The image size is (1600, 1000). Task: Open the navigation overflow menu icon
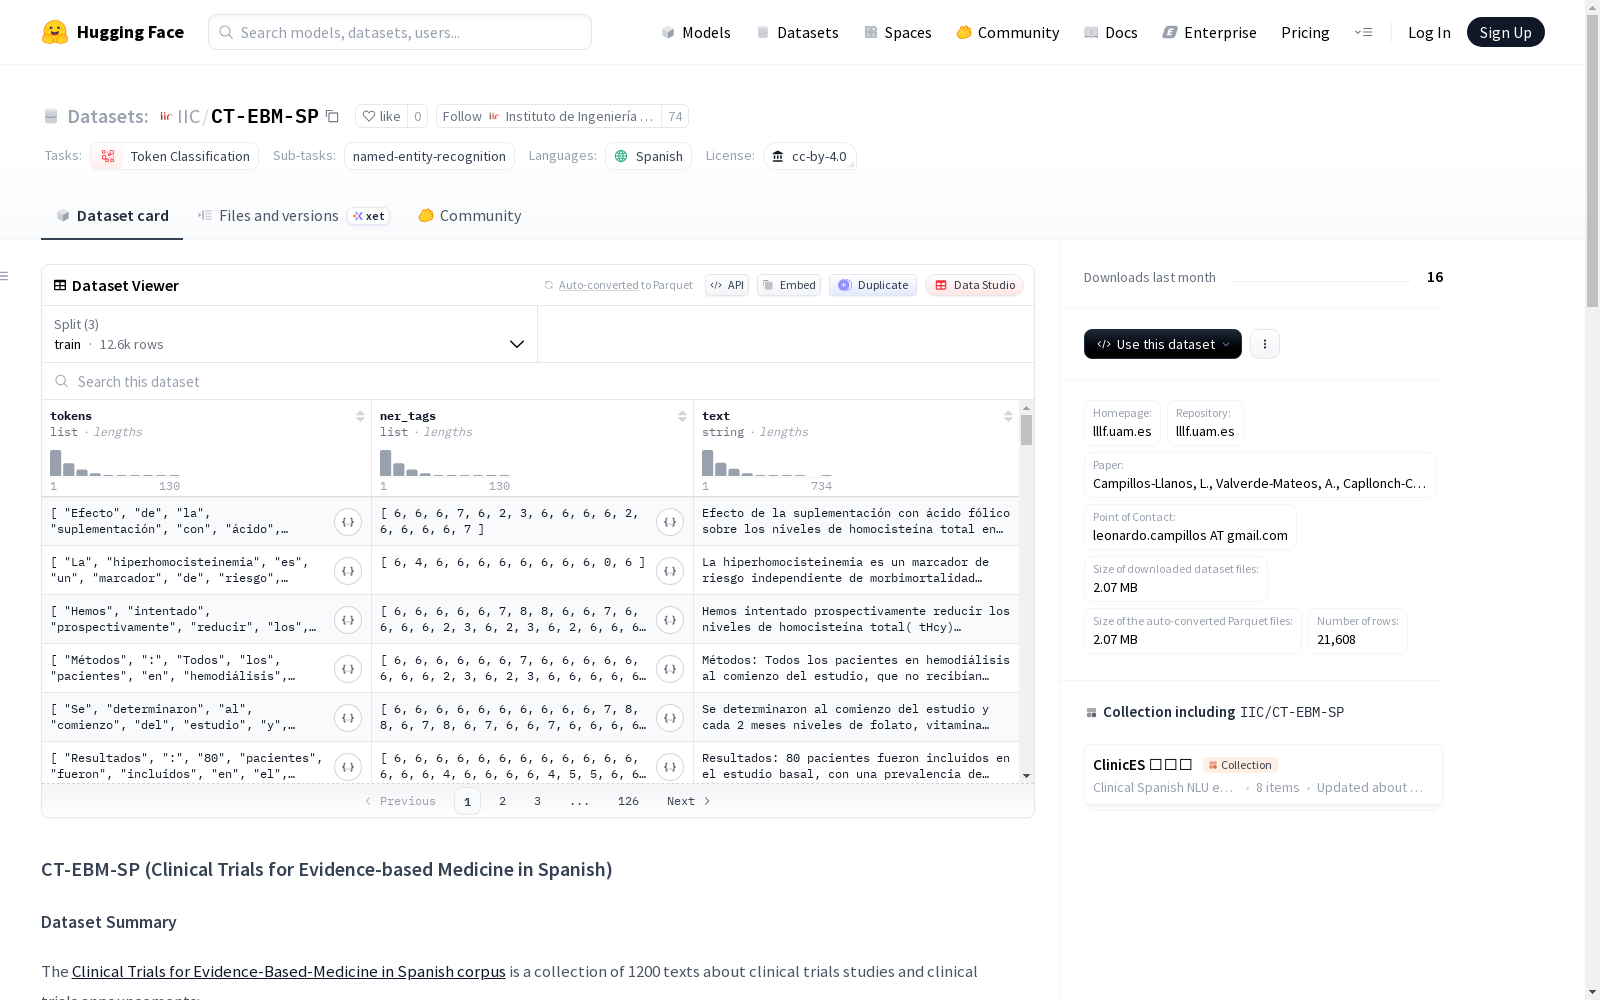(x=1363, y=32)
